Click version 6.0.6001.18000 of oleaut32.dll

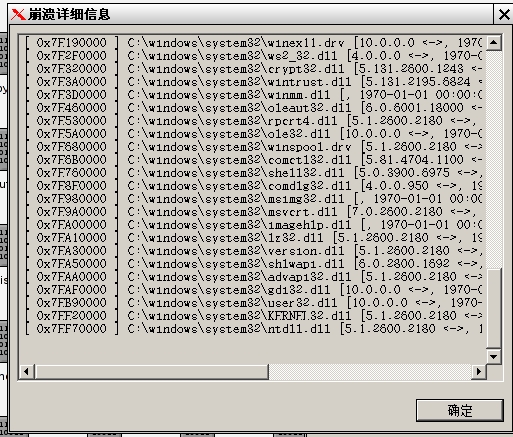tap(415, 108)
